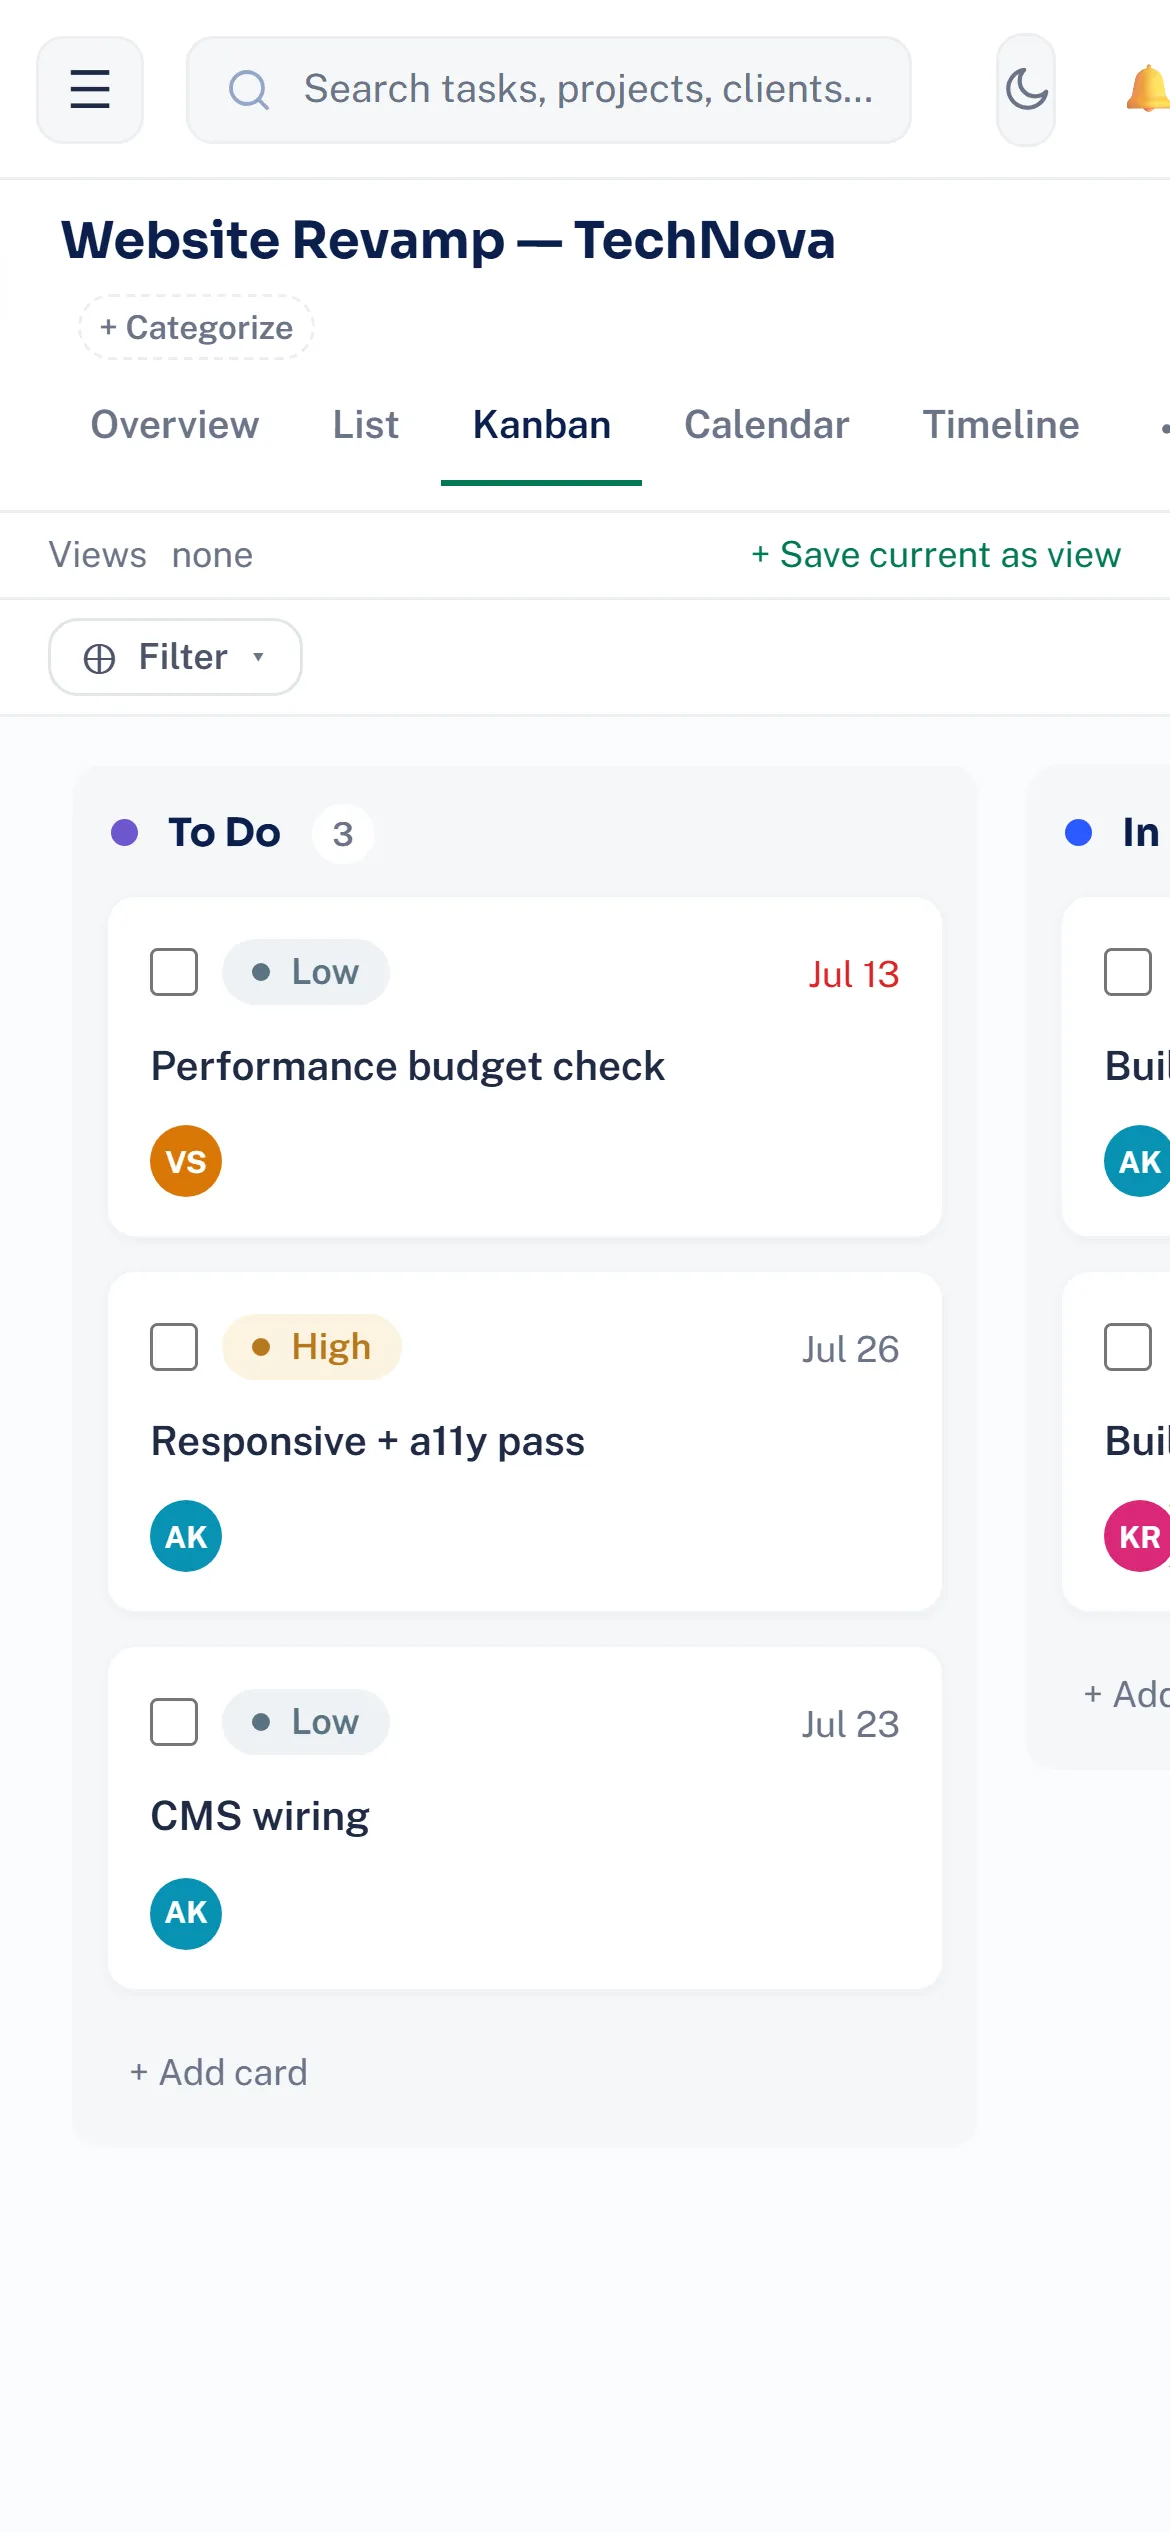The width and height of the screenshot is (1170, 2532).
Task: Tick the checkbox on the KR in-progress card
Action: click(x=1128, y=1347)
